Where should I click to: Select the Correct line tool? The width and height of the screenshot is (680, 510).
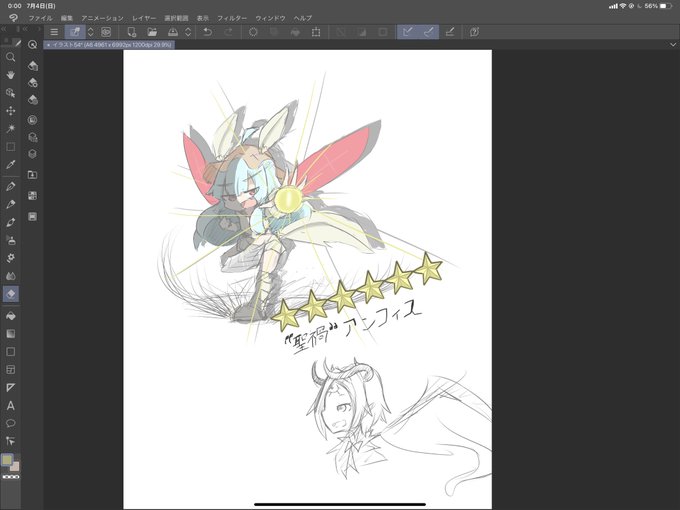[x=11, y=441]
